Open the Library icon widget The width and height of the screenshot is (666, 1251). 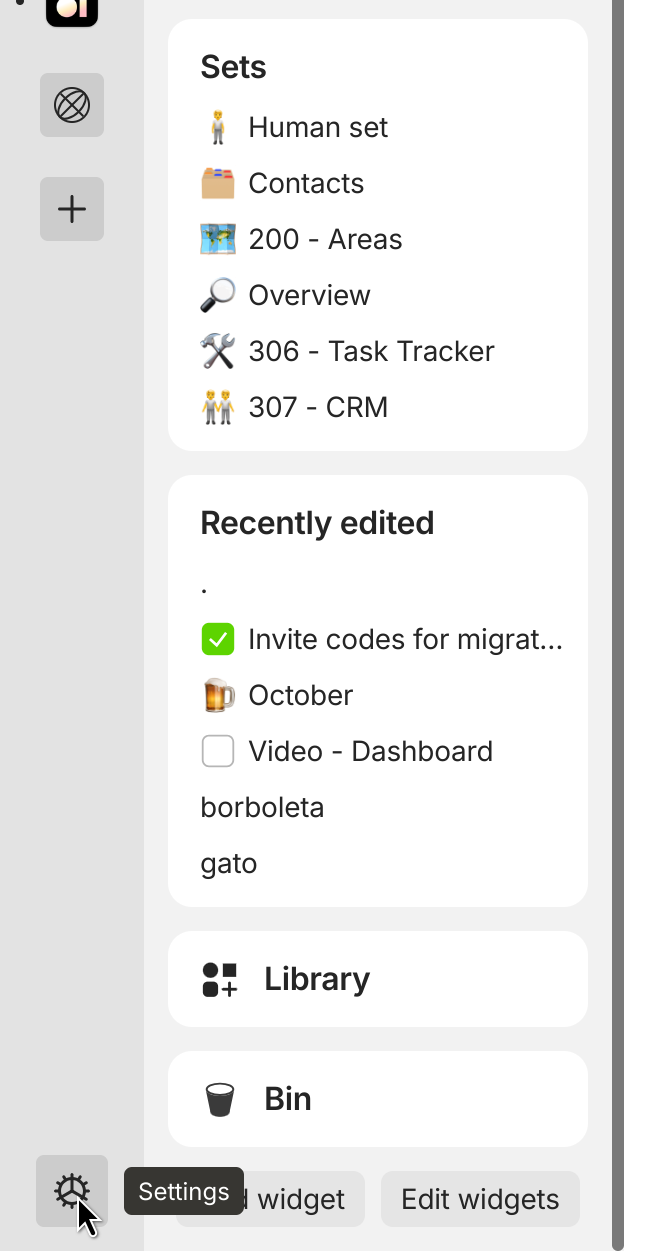(x=220, y=979)
